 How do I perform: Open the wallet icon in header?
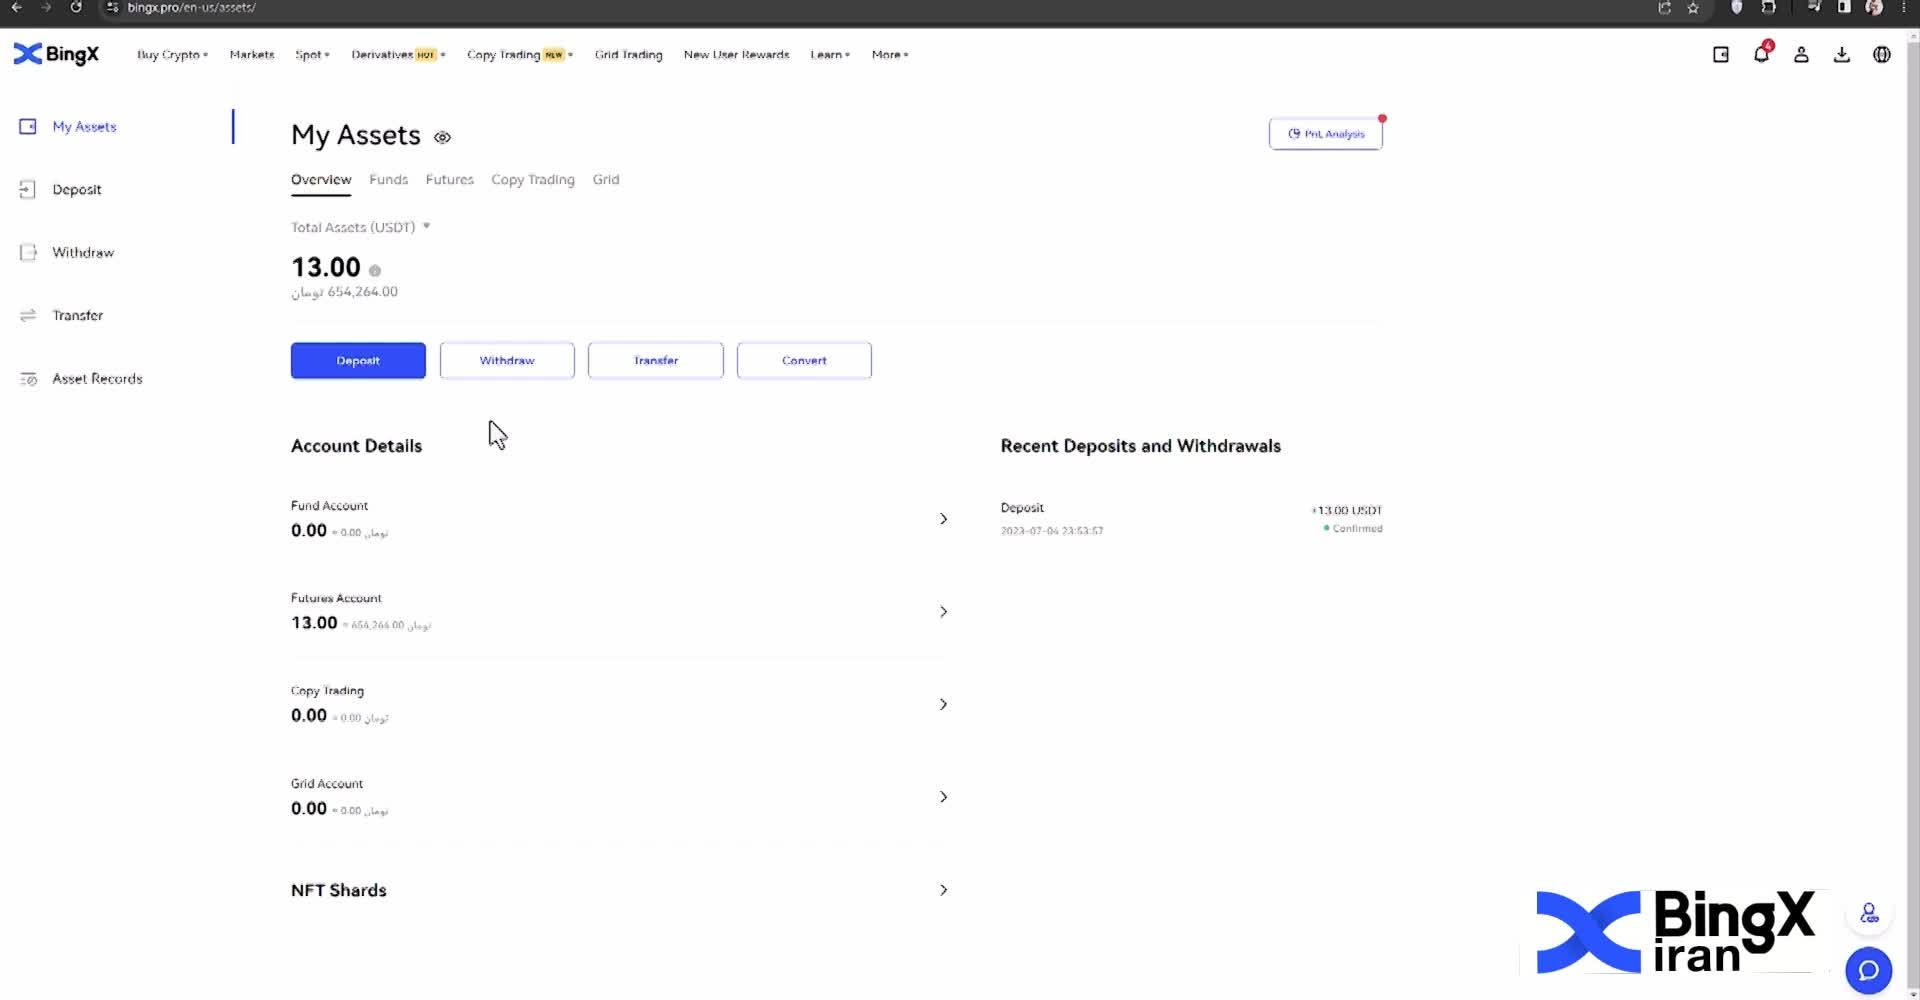[x=1720, y=55]
